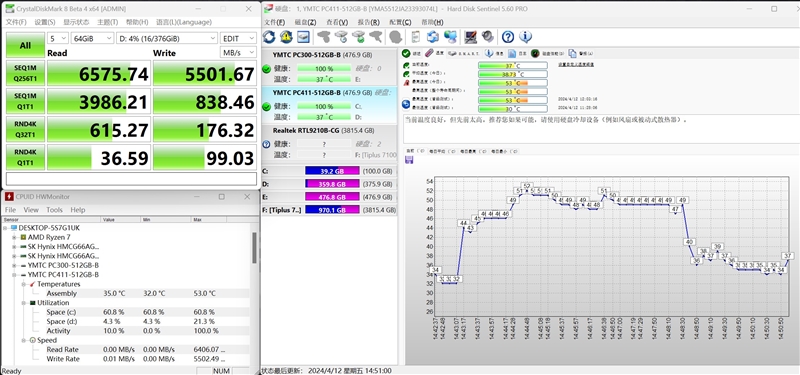This screenshot has height=375, width=800.
Task: Open the 主题(T) menu in CrystalDiskMark
Action: pyautogui.click(x=108, y=22)
